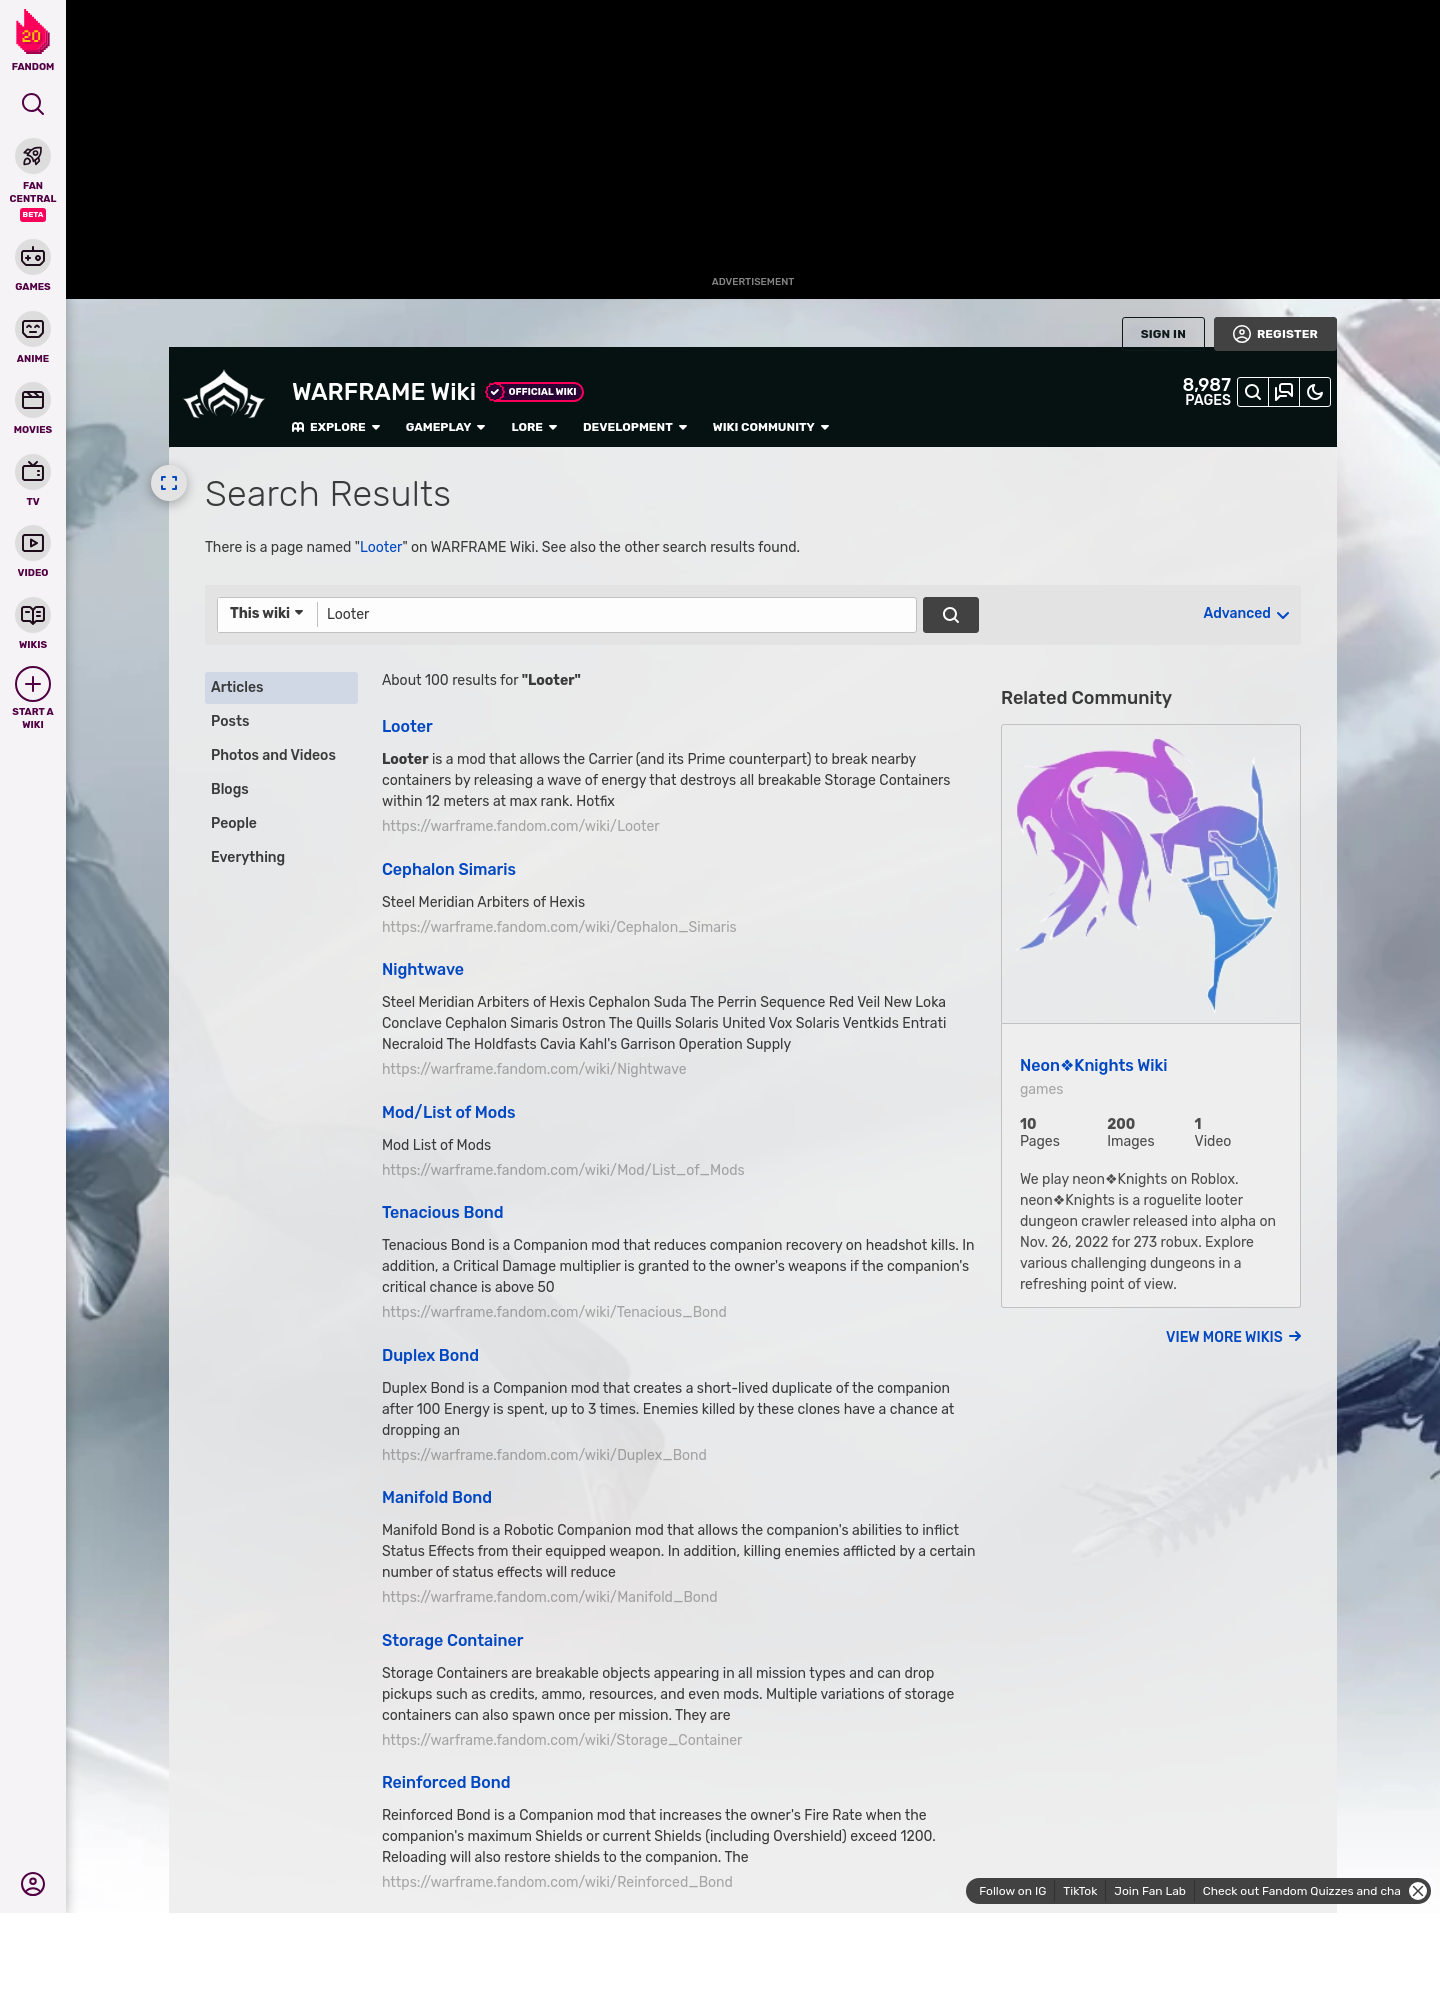Click the search text field containing Looter

(617, 614)
